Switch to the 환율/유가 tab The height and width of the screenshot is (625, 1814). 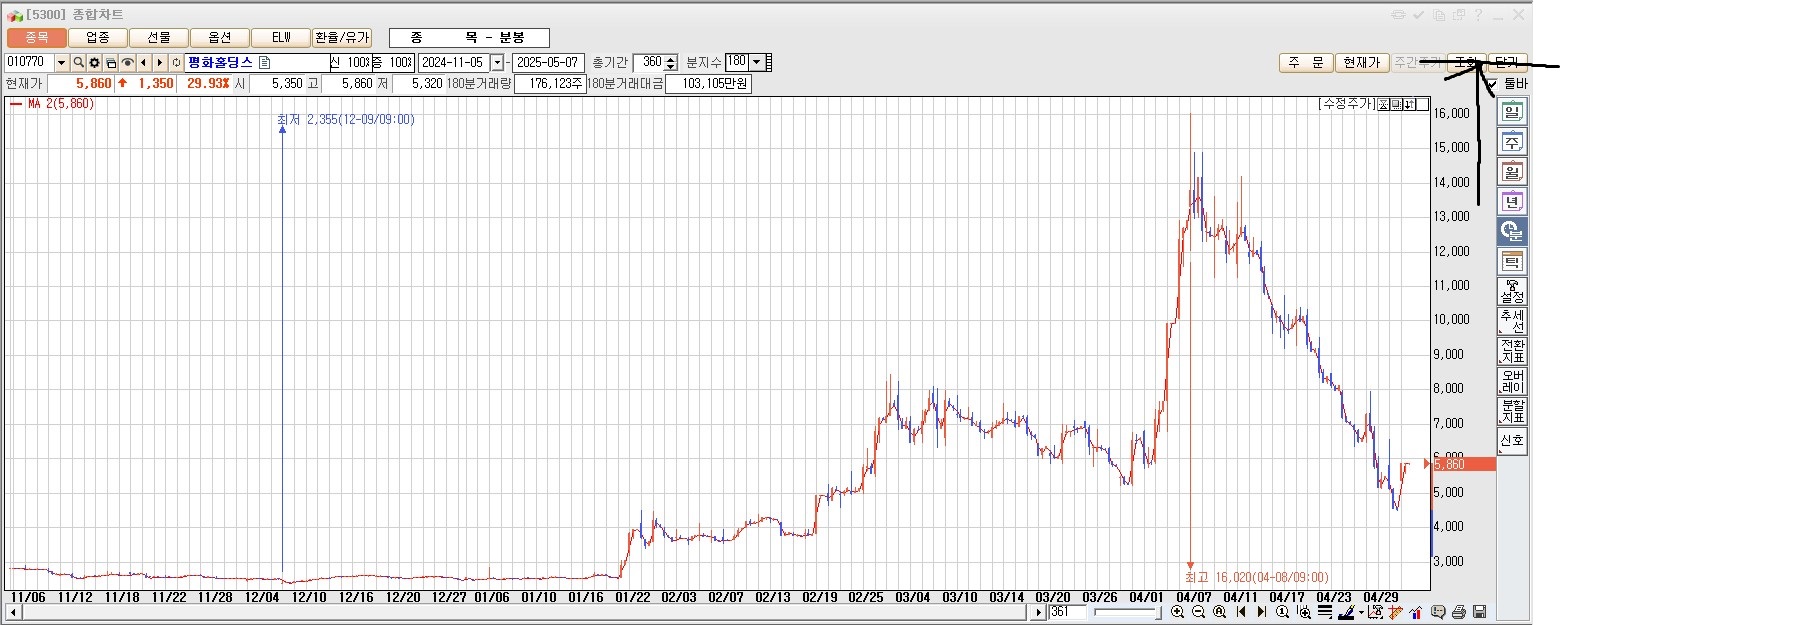click(342, 37)
